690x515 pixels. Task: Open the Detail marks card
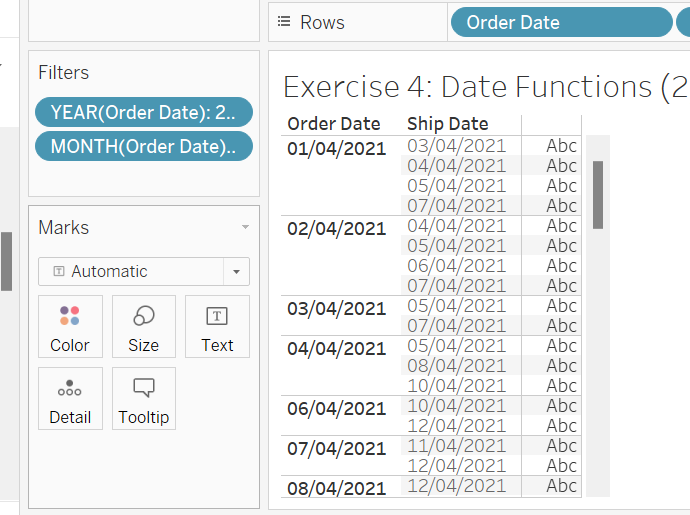point(70,398)
